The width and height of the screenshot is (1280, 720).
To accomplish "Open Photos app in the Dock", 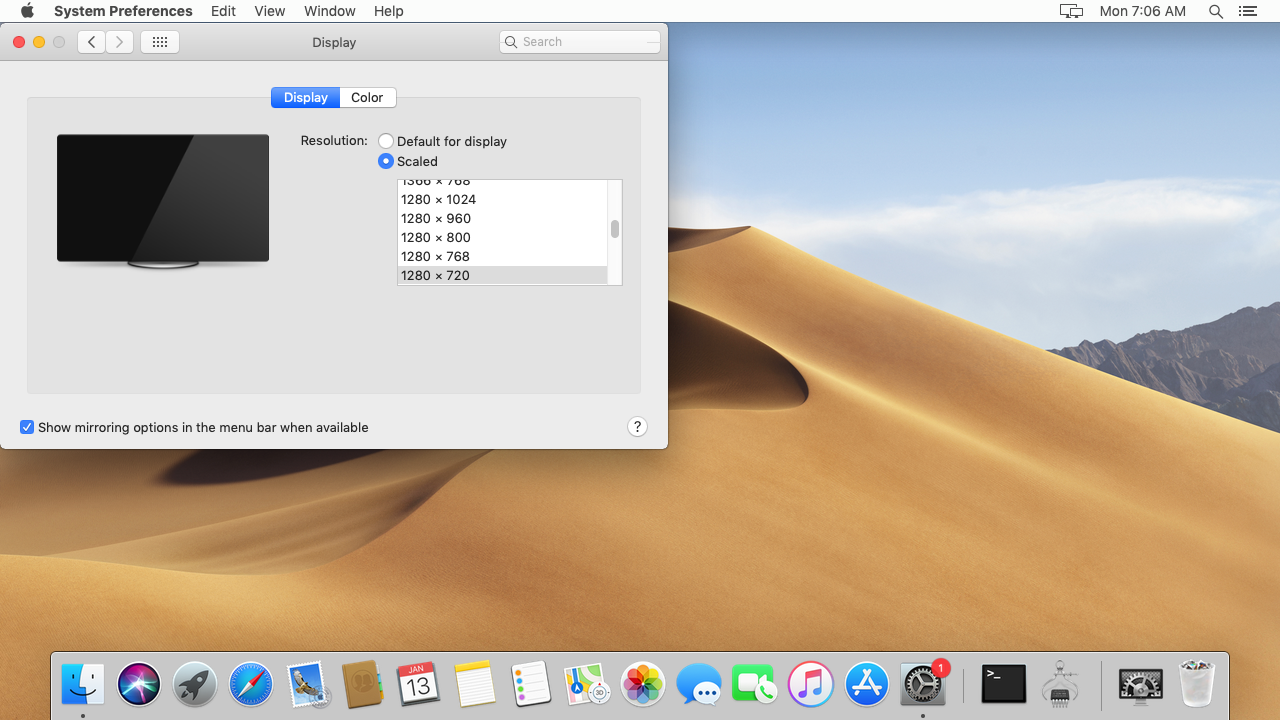I will [x=642, y=685].
